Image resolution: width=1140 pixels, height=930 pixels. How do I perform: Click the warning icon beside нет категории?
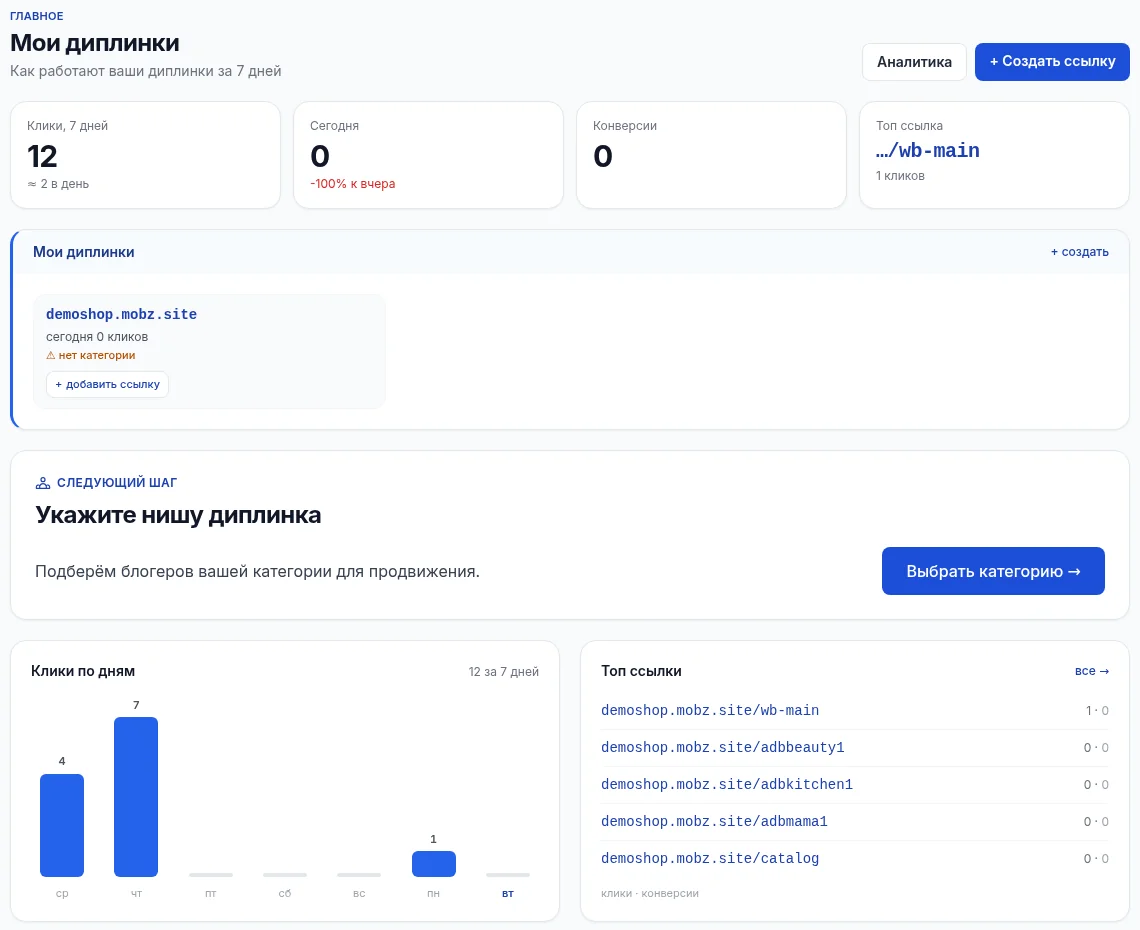(x=50, y=356)
